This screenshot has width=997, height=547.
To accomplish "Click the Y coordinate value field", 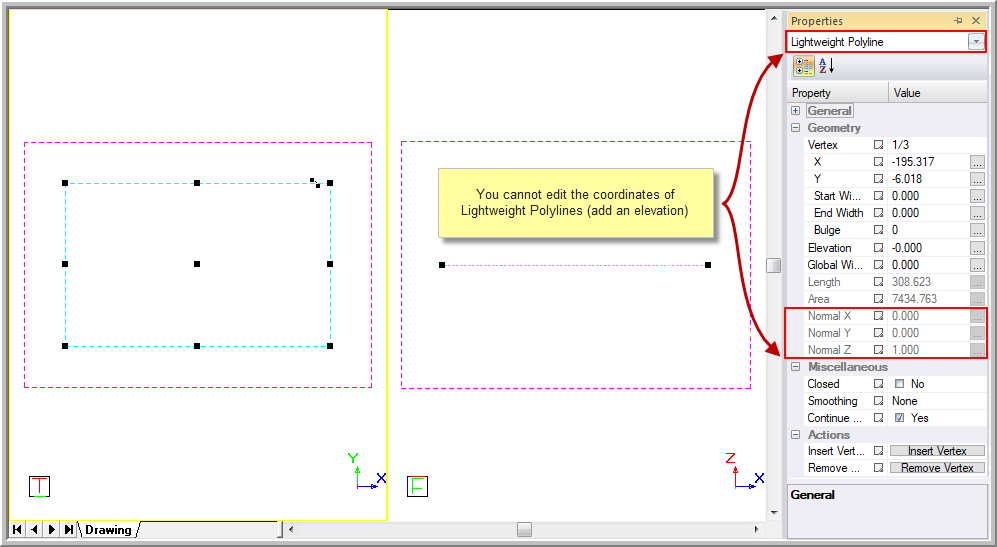I will 927,179.
